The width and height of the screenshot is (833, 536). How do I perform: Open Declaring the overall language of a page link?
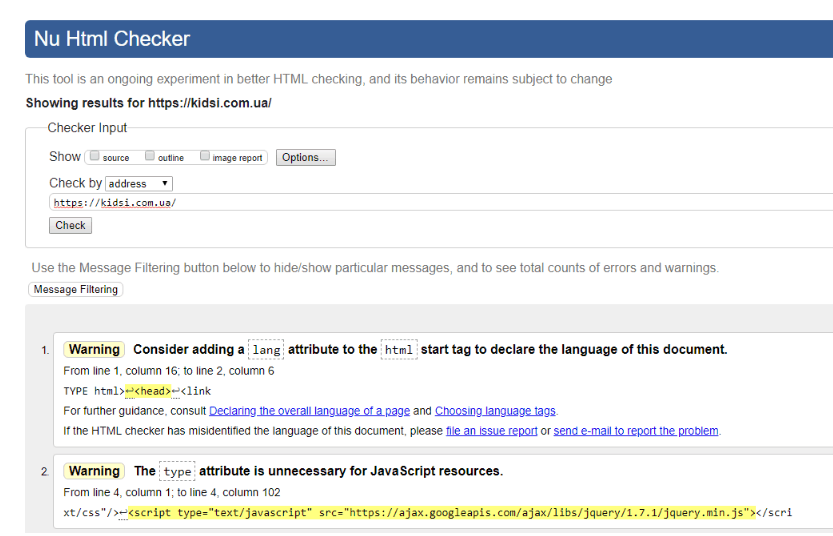(x=309, y=411)
